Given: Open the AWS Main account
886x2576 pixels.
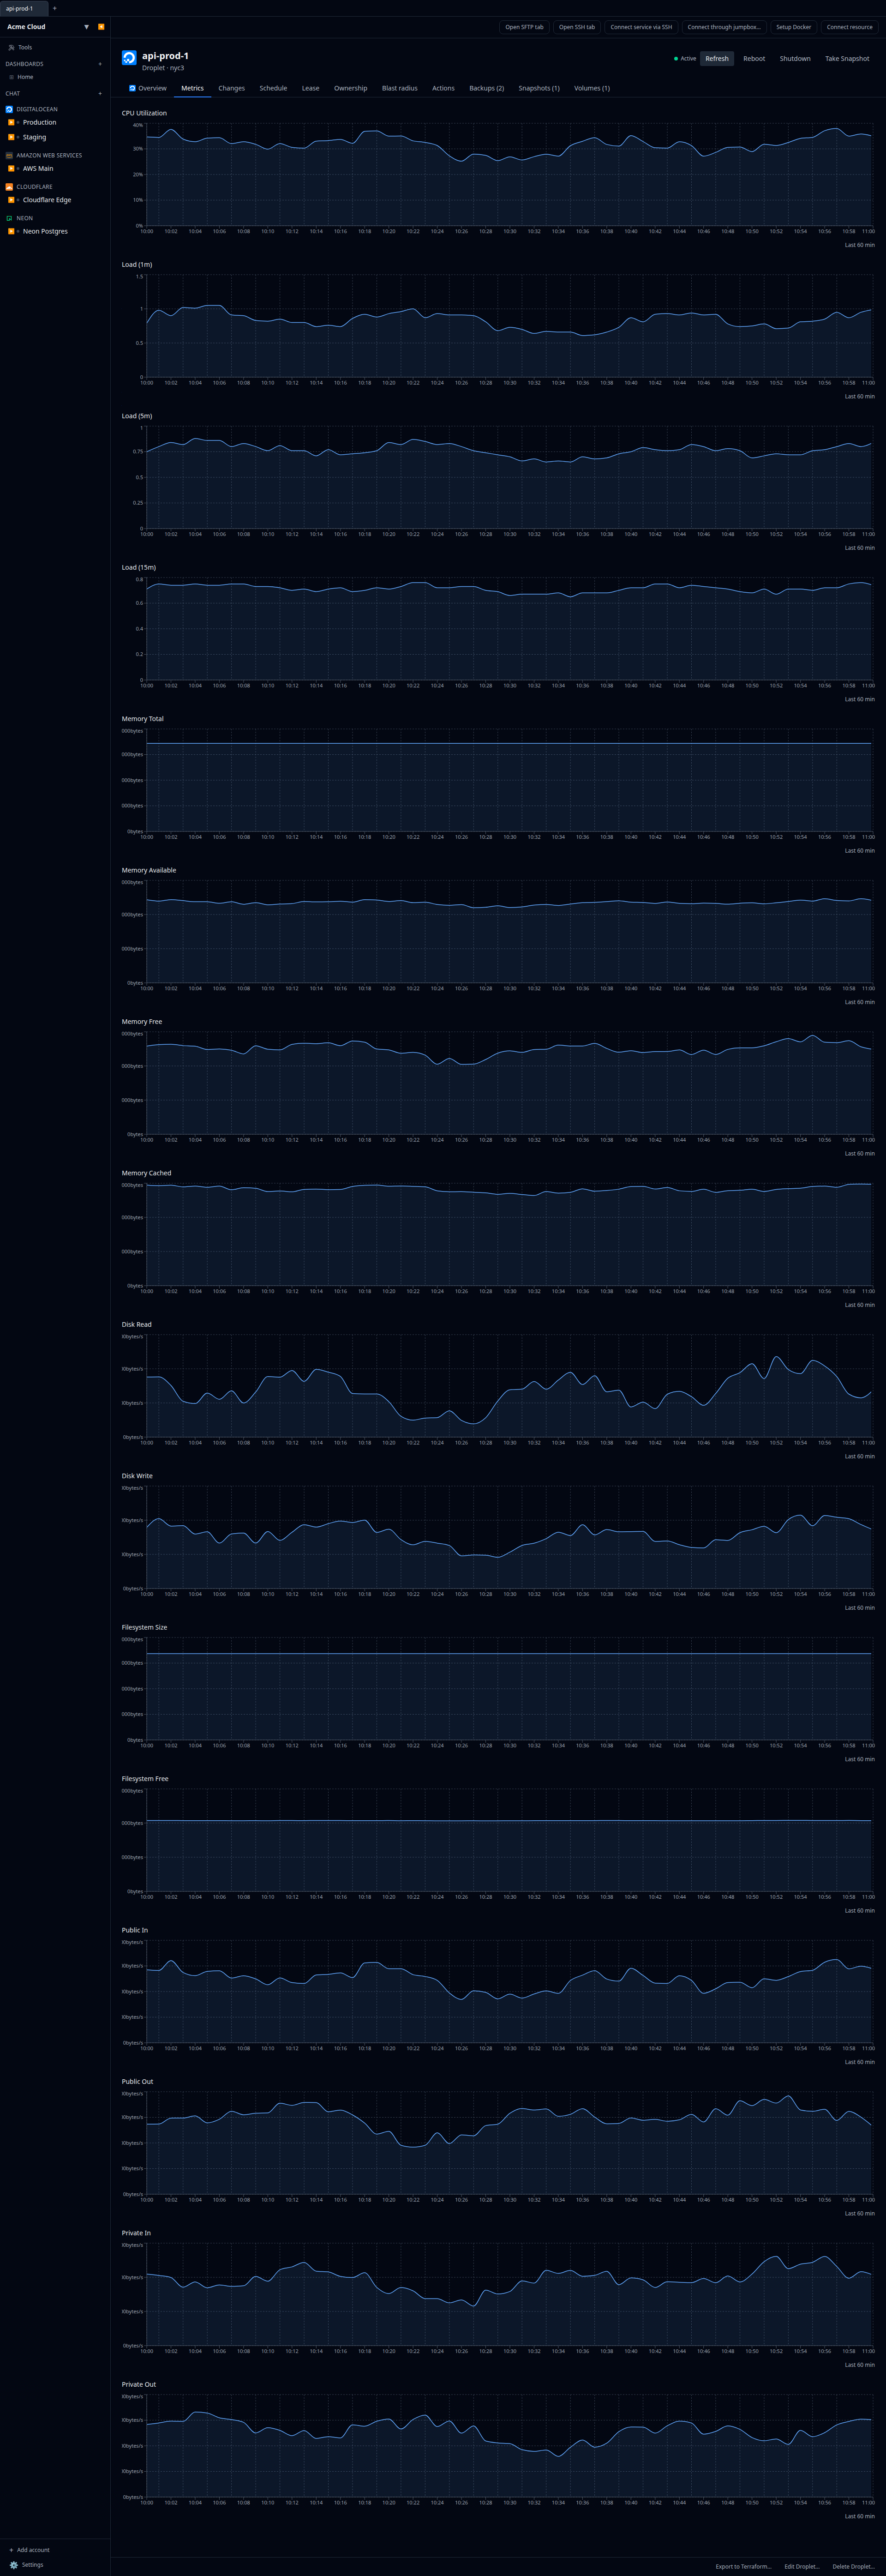Looking at the screenshot, I should click(x=38, y=168).
